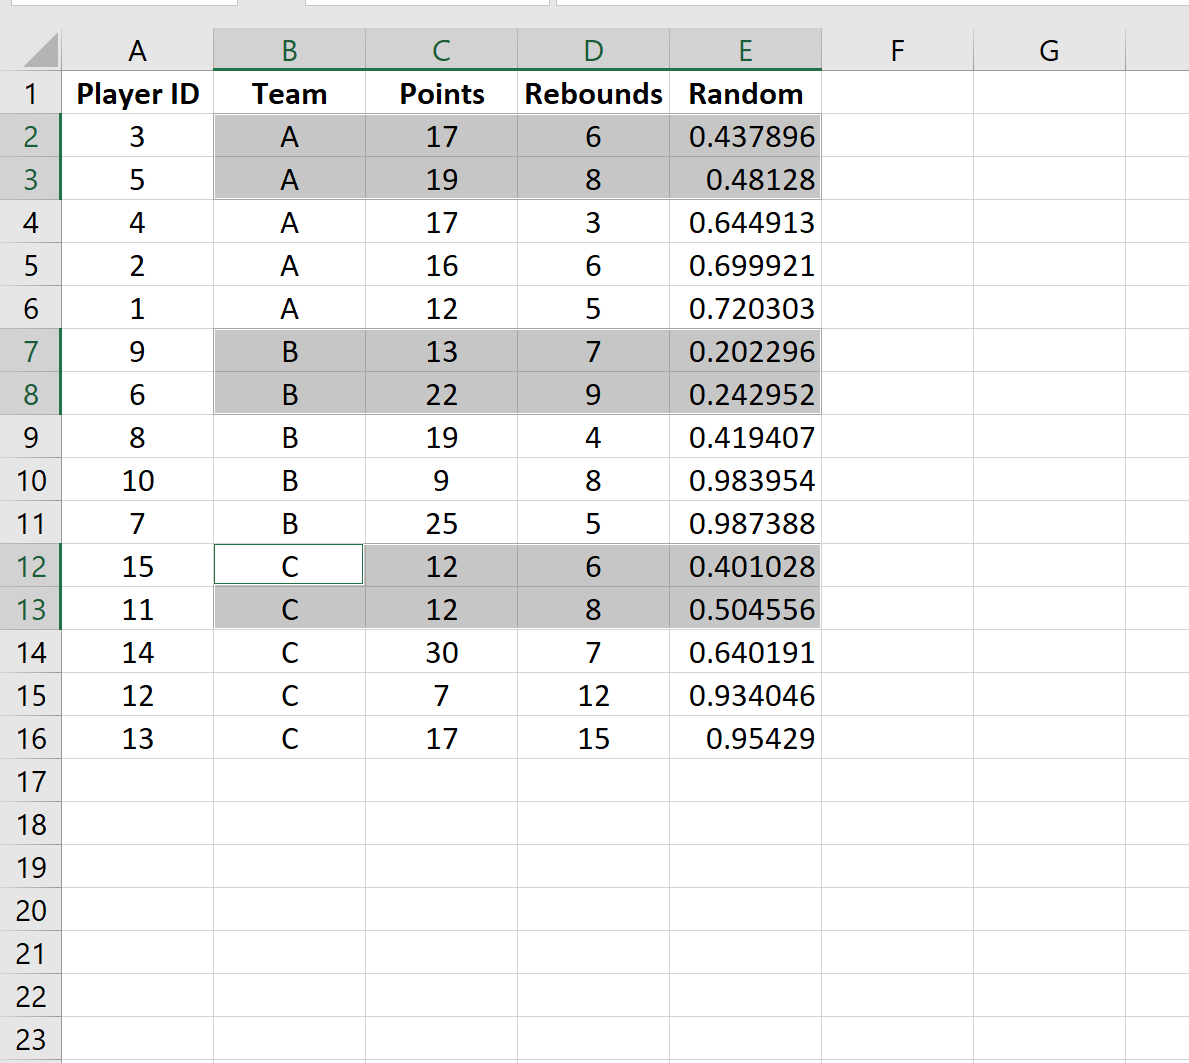Click Player ID 10 cell
The image size is (1189, 1063).
coord(137,481)
